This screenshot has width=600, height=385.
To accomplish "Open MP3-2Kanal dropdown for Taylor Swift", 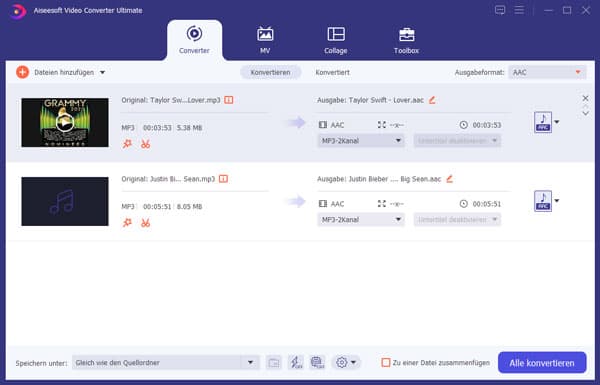I will (x=361, y=141).
